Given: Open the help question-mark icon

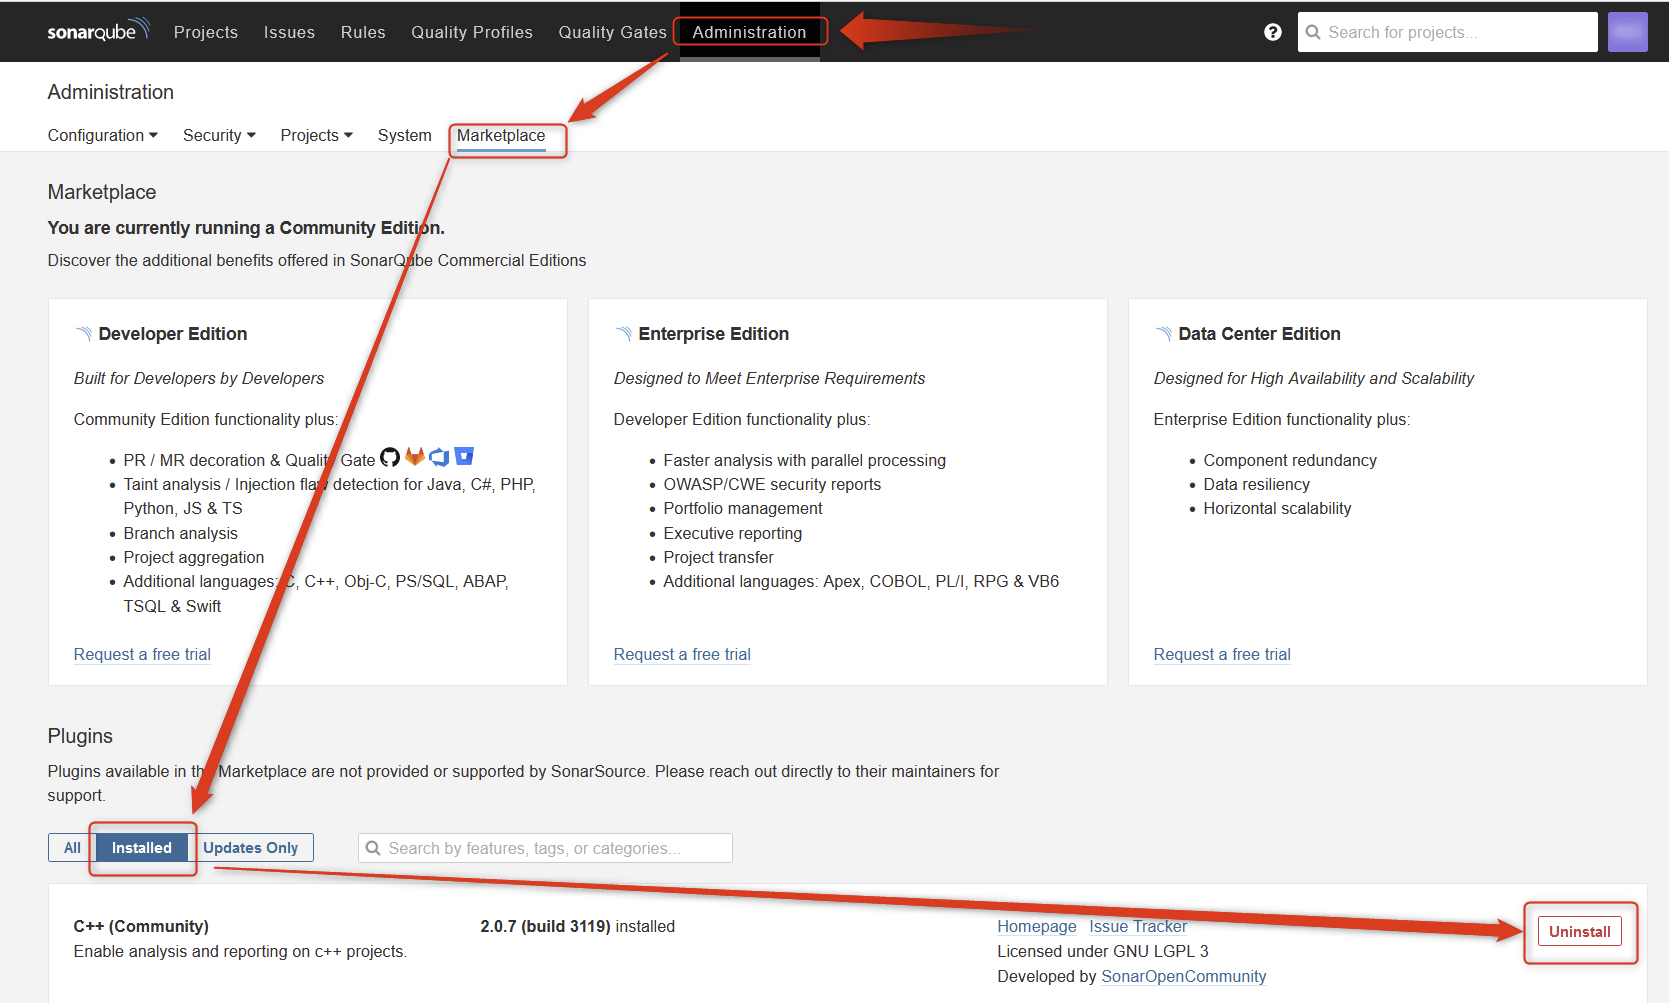Looking at the screenshot, I should pyautogui.click(x=1271, y=31).
